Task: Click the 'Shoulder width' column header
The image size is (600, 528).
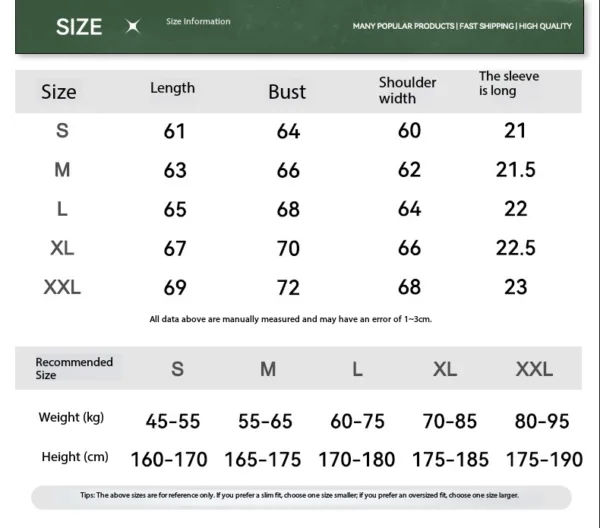Action: coord(407,90)
